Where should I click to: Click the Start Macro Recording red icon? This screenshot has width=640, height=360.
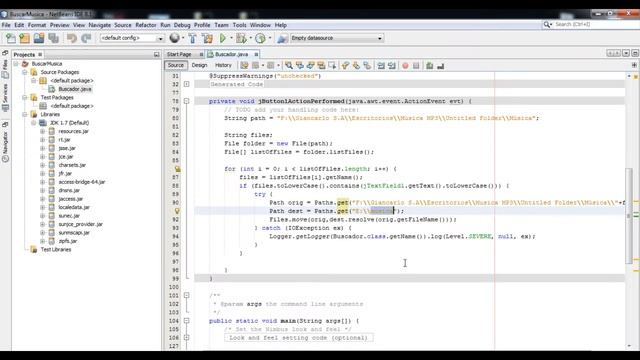click(x=405, y=66)
